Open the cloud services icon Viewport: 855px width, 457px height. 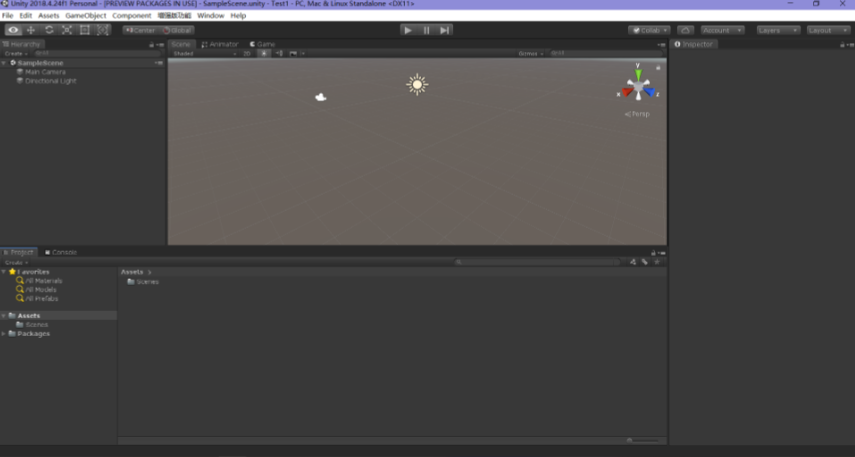click(685, 30)
